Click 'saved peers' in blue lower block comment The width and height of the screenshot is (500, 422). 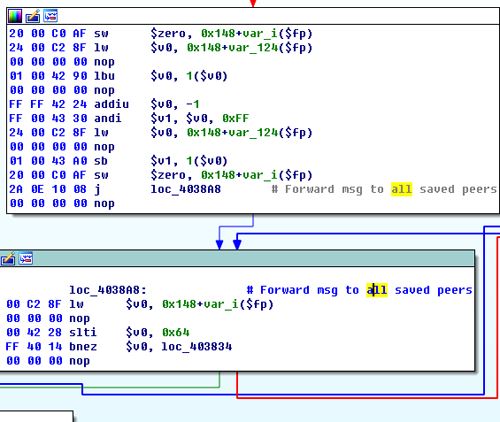click(433, 290)
